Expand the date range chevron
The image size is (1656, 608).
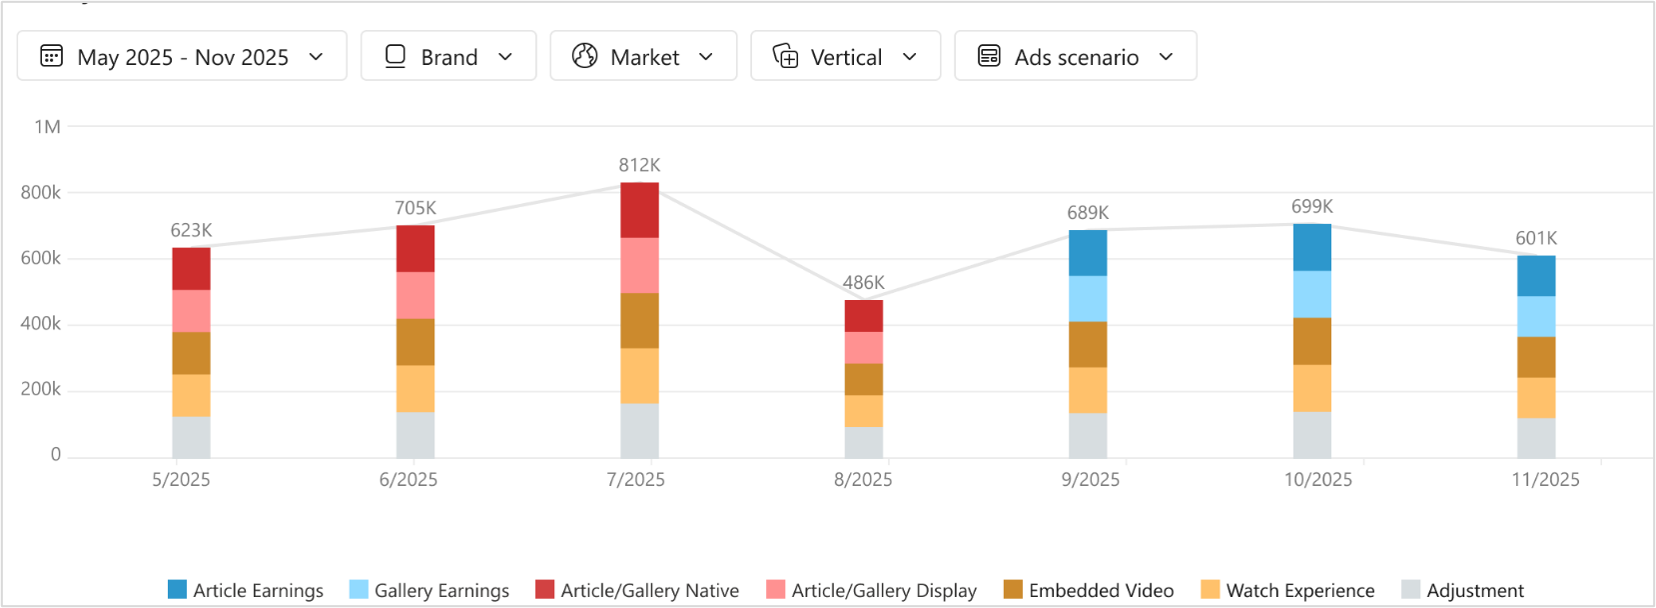point(316,57)
